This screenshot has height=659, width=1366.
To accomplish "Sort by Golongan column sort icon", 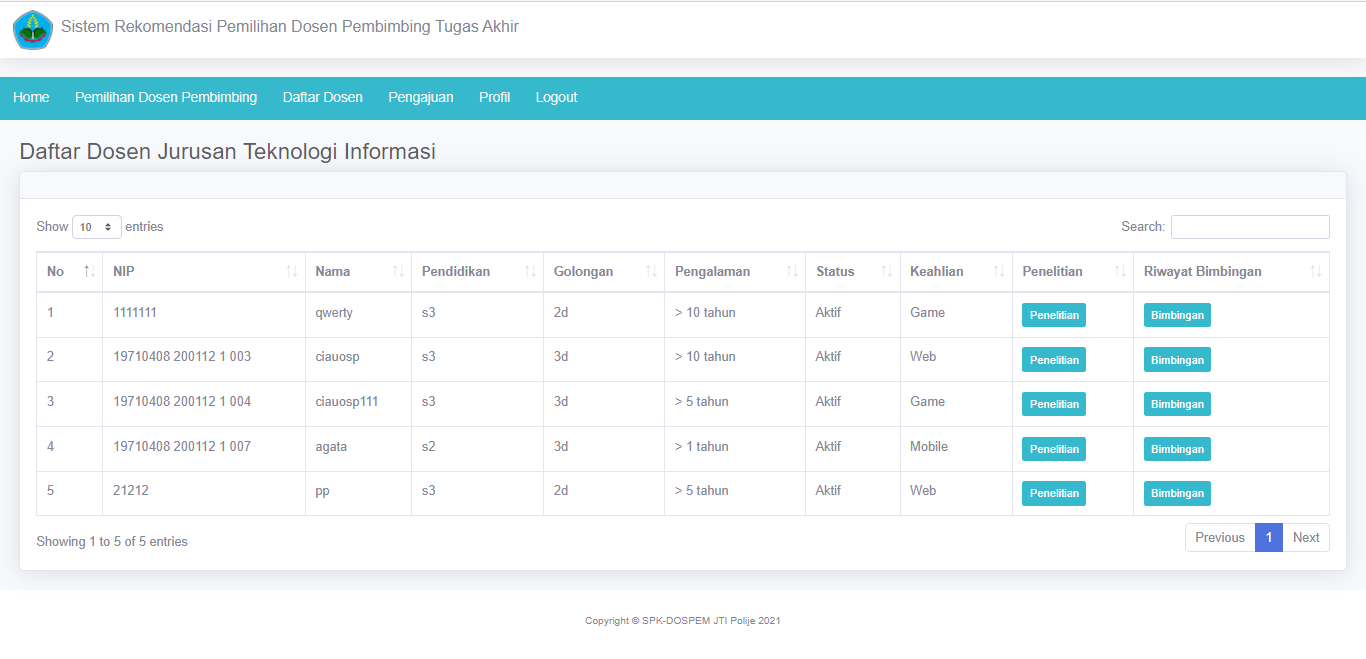I will click(x=650, y=272).
